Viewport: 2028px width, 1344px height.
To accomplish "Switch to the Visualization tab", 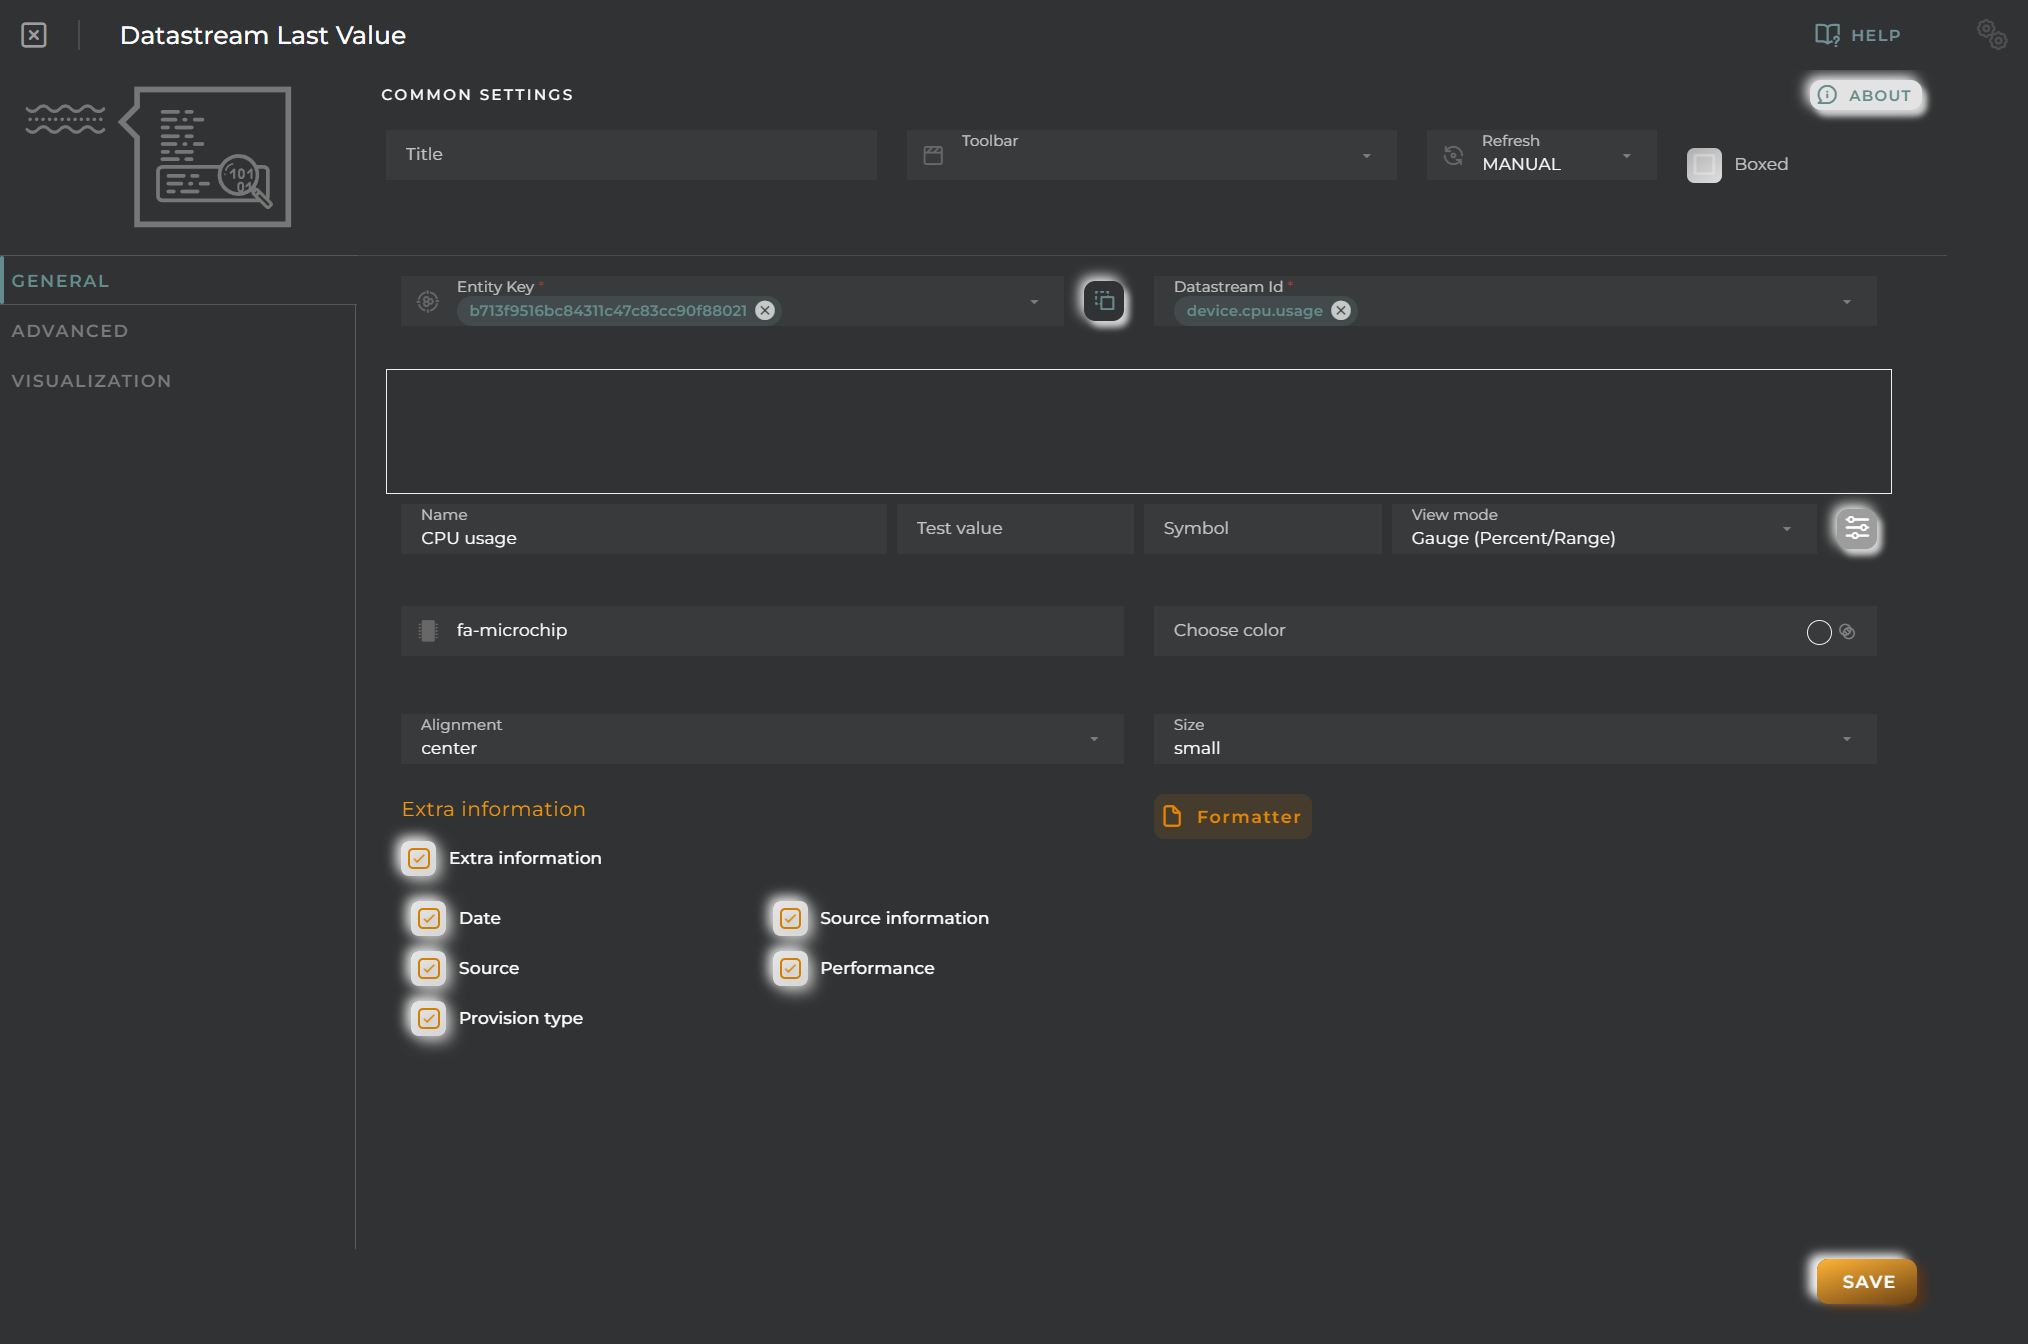I will (178, 381).
